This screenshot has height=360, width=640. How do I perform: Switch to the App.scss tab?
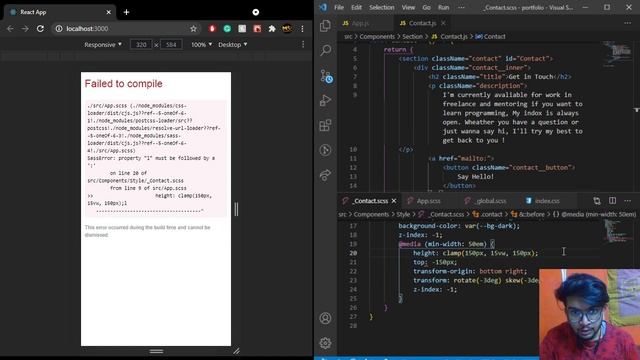pos(428,201)
